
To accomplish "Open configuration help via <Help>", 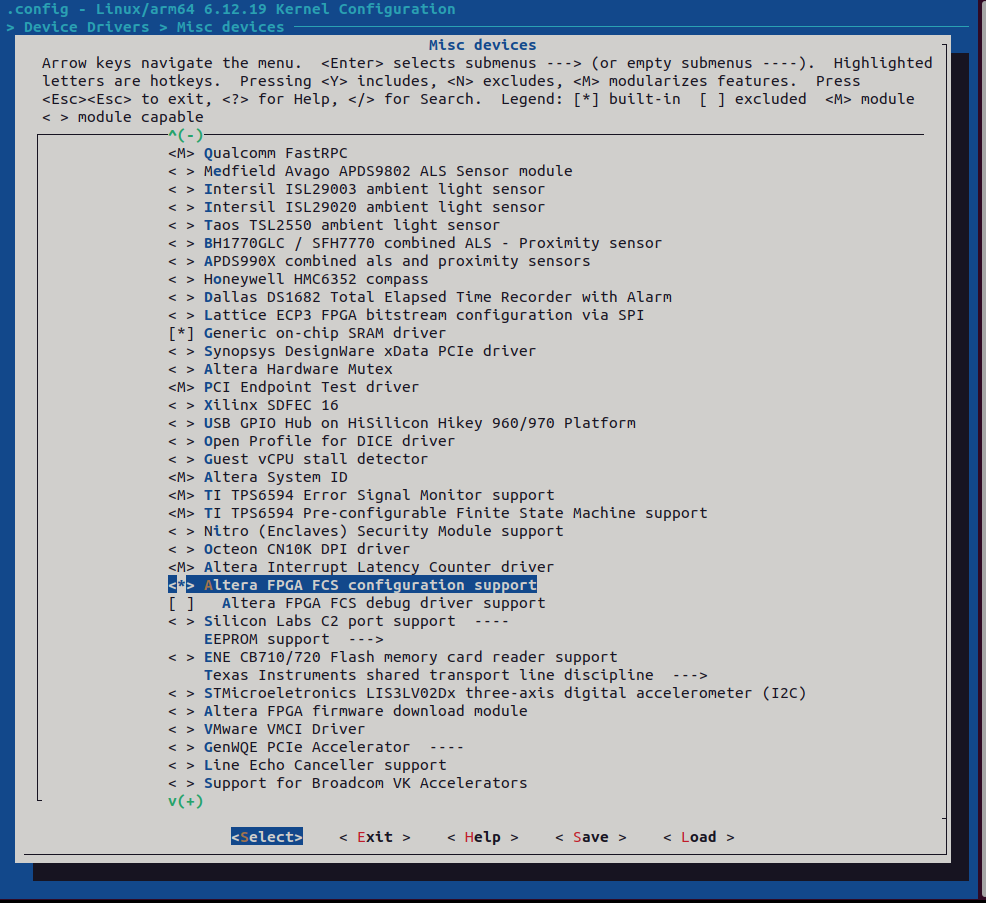I will (x=484, y=837).
